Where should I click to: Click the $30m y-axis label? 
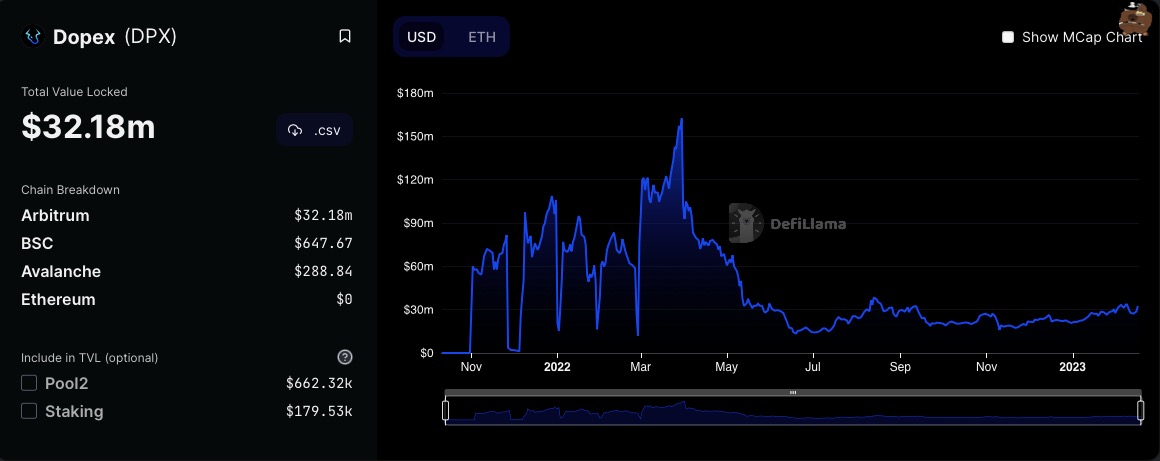pos(417,310)
